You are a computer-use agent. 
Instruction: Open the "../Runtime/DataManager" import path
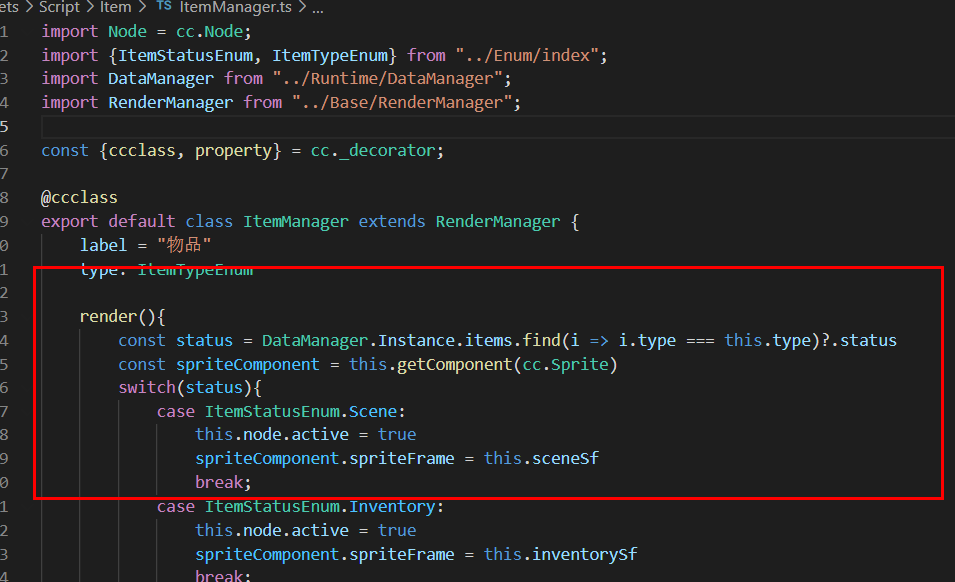click(388, 79)
